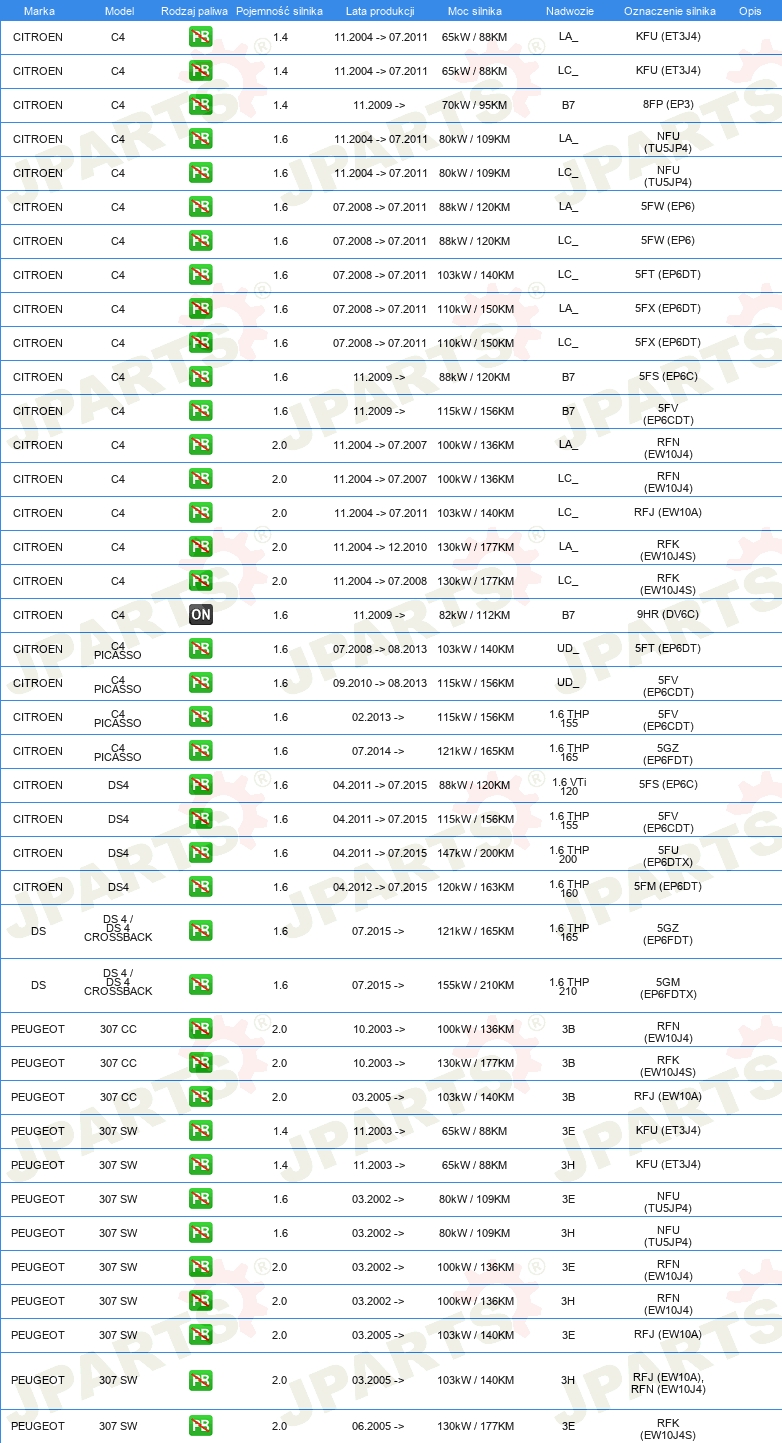Select the 09.2010 -> 08.2013 date cell
Viewport: 782px width, 1443px height.
click(380, 684)
